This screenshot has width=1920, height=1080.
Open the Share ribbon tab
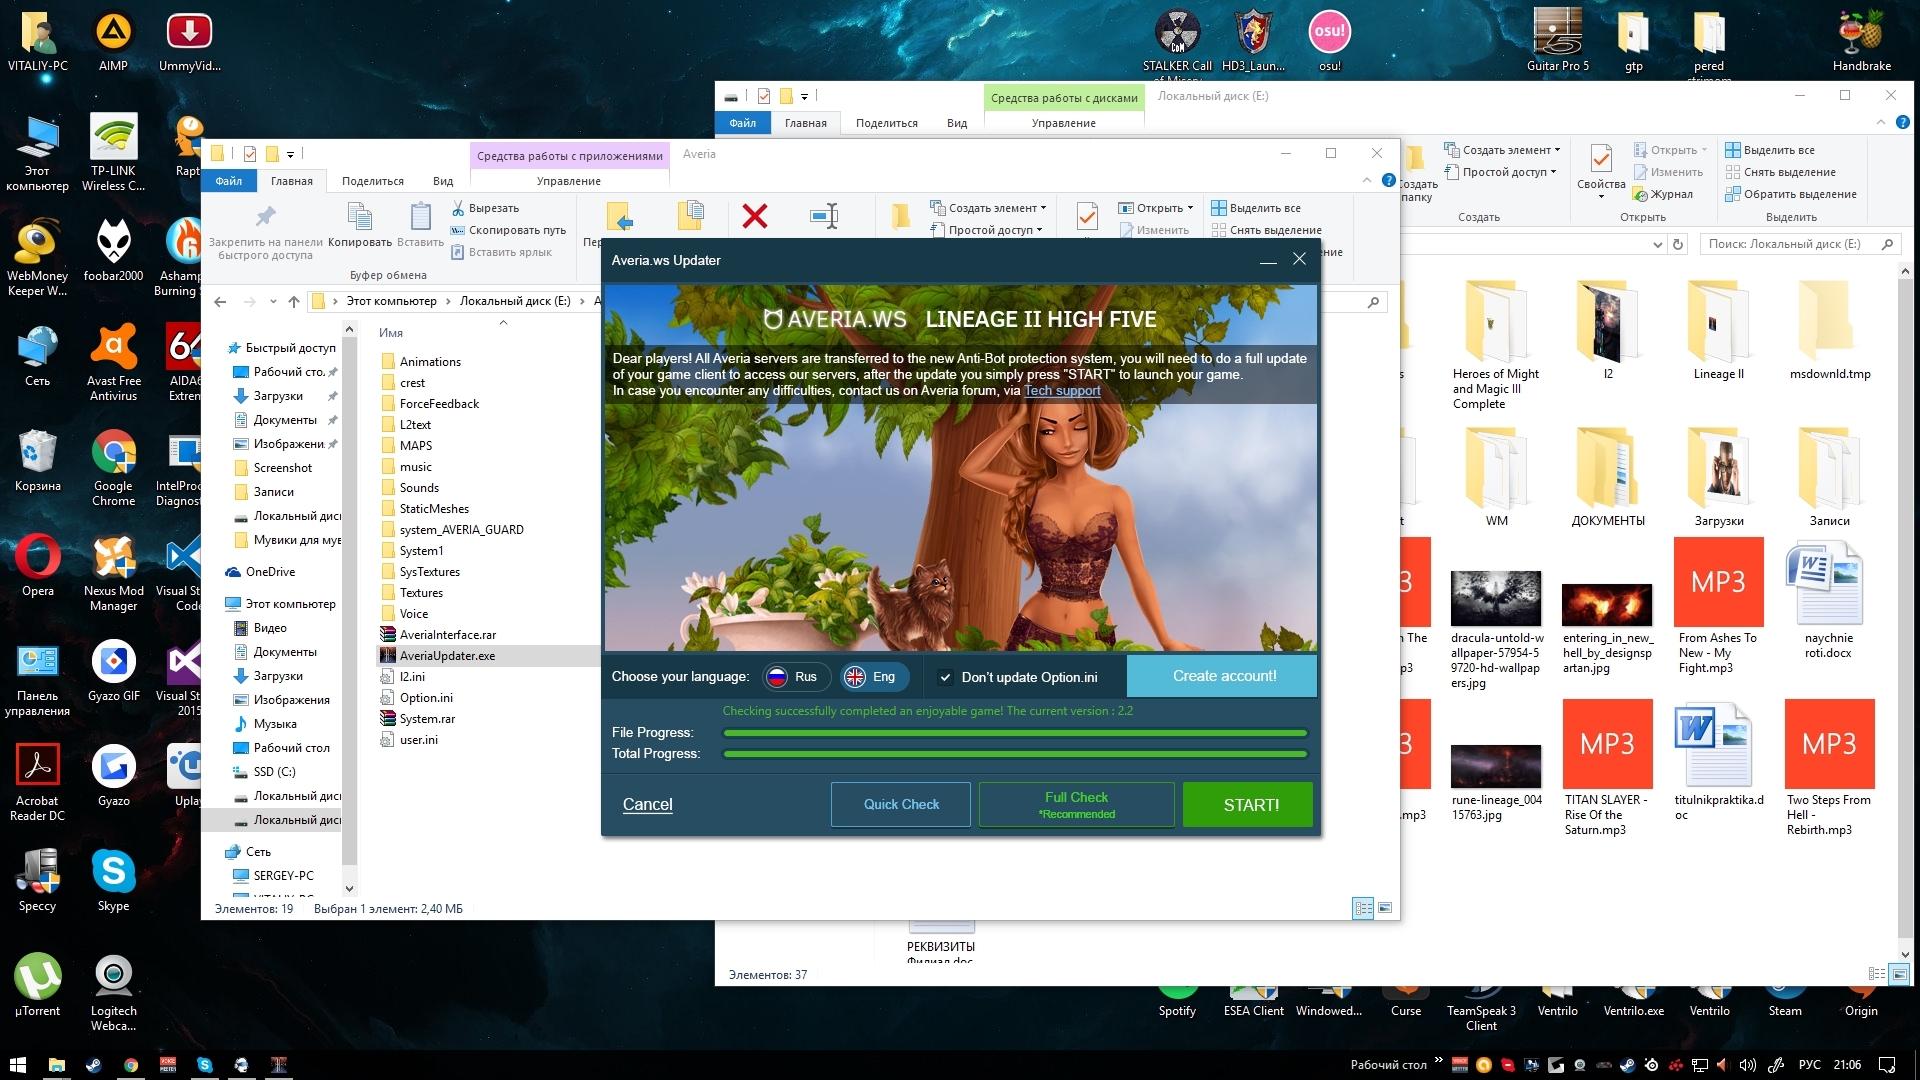372,181
